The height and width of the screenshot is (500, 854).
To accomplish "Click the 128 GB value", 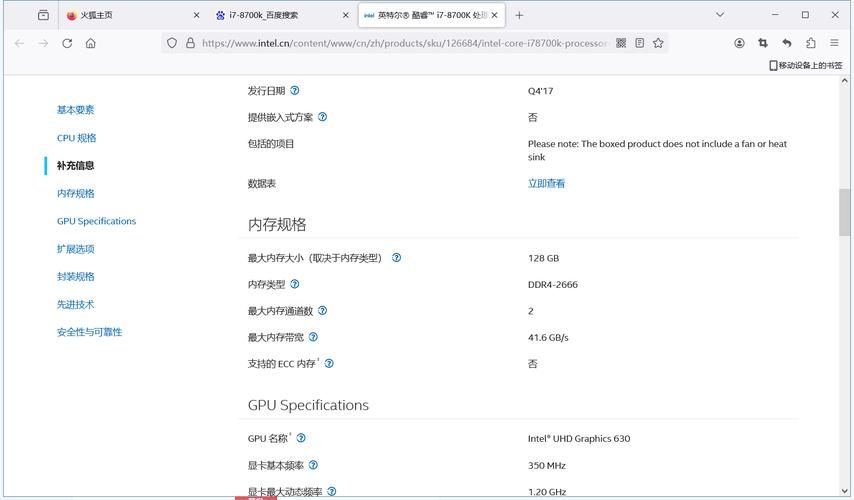I will (x=544, y=258).
